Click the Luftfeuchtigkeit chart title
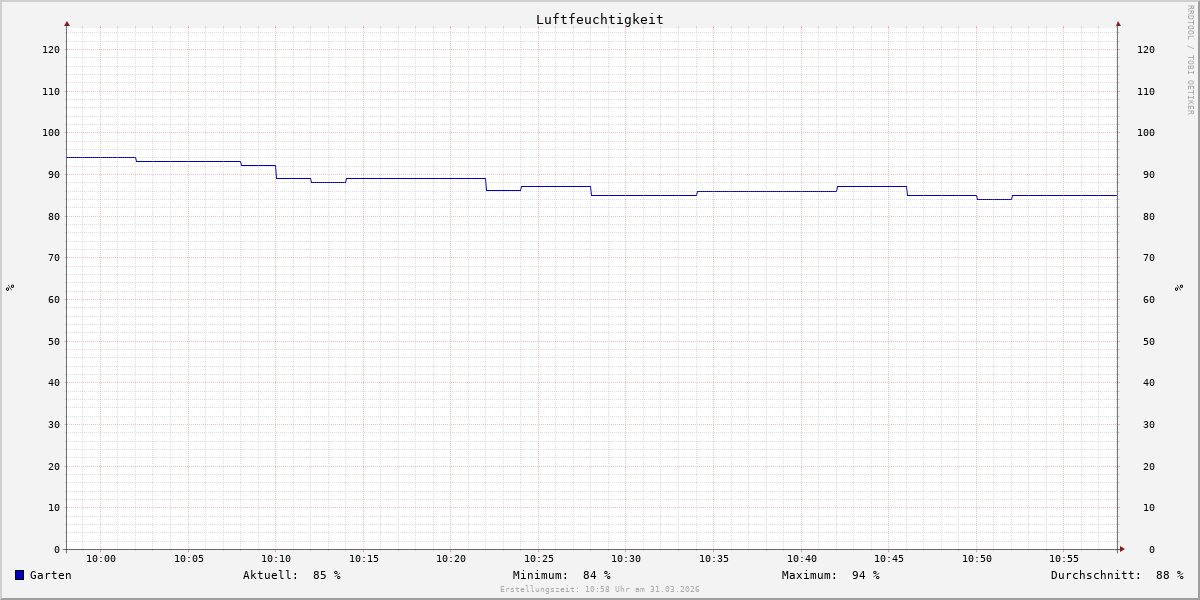 (599, 19)
